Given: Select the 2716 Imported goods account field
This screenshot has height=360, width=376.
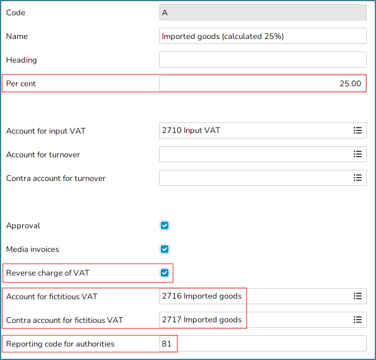Looking at the screenshot, I should point(263,296).
